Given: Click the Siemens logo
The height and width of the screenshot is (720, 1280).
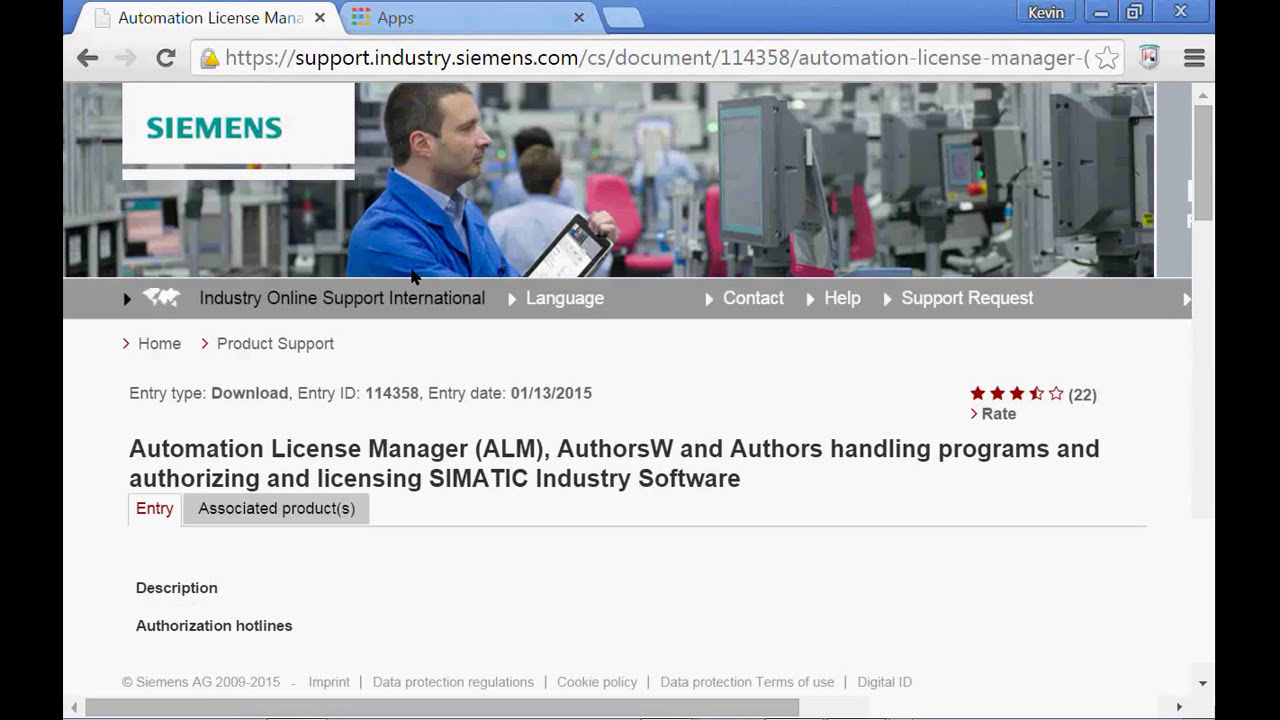Looking at the screenshot, I should [214, 128].
